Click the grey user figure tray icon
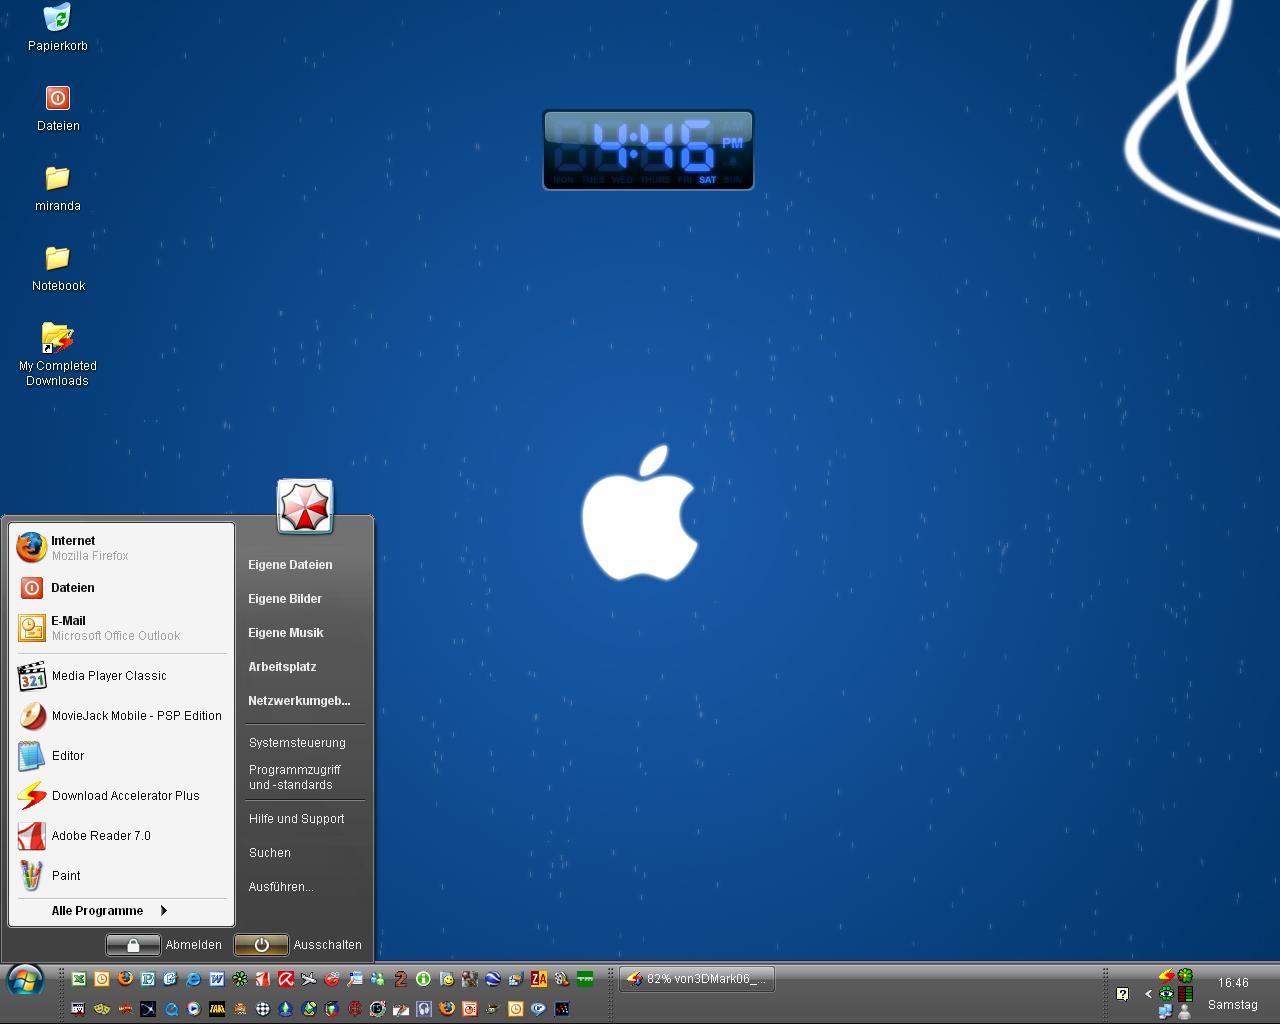 coord(1185,1011)
